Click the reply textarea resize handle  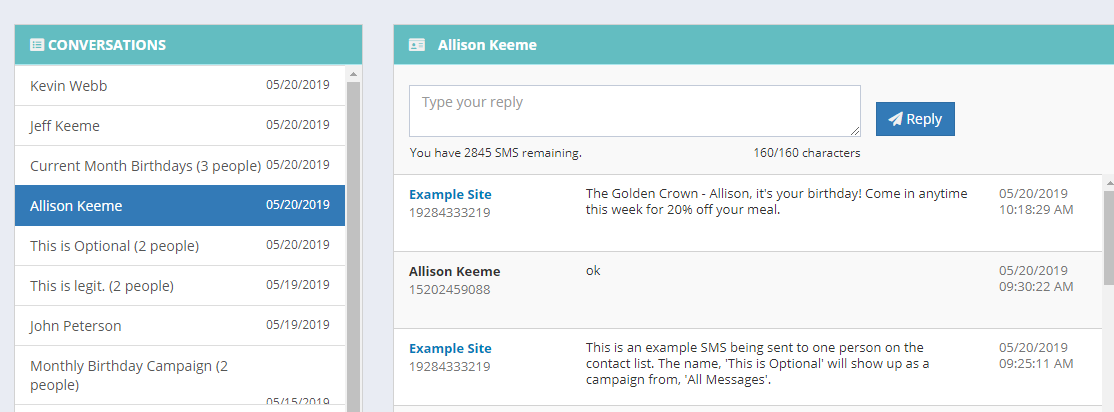pyautogui.click(x=855, y=131)
